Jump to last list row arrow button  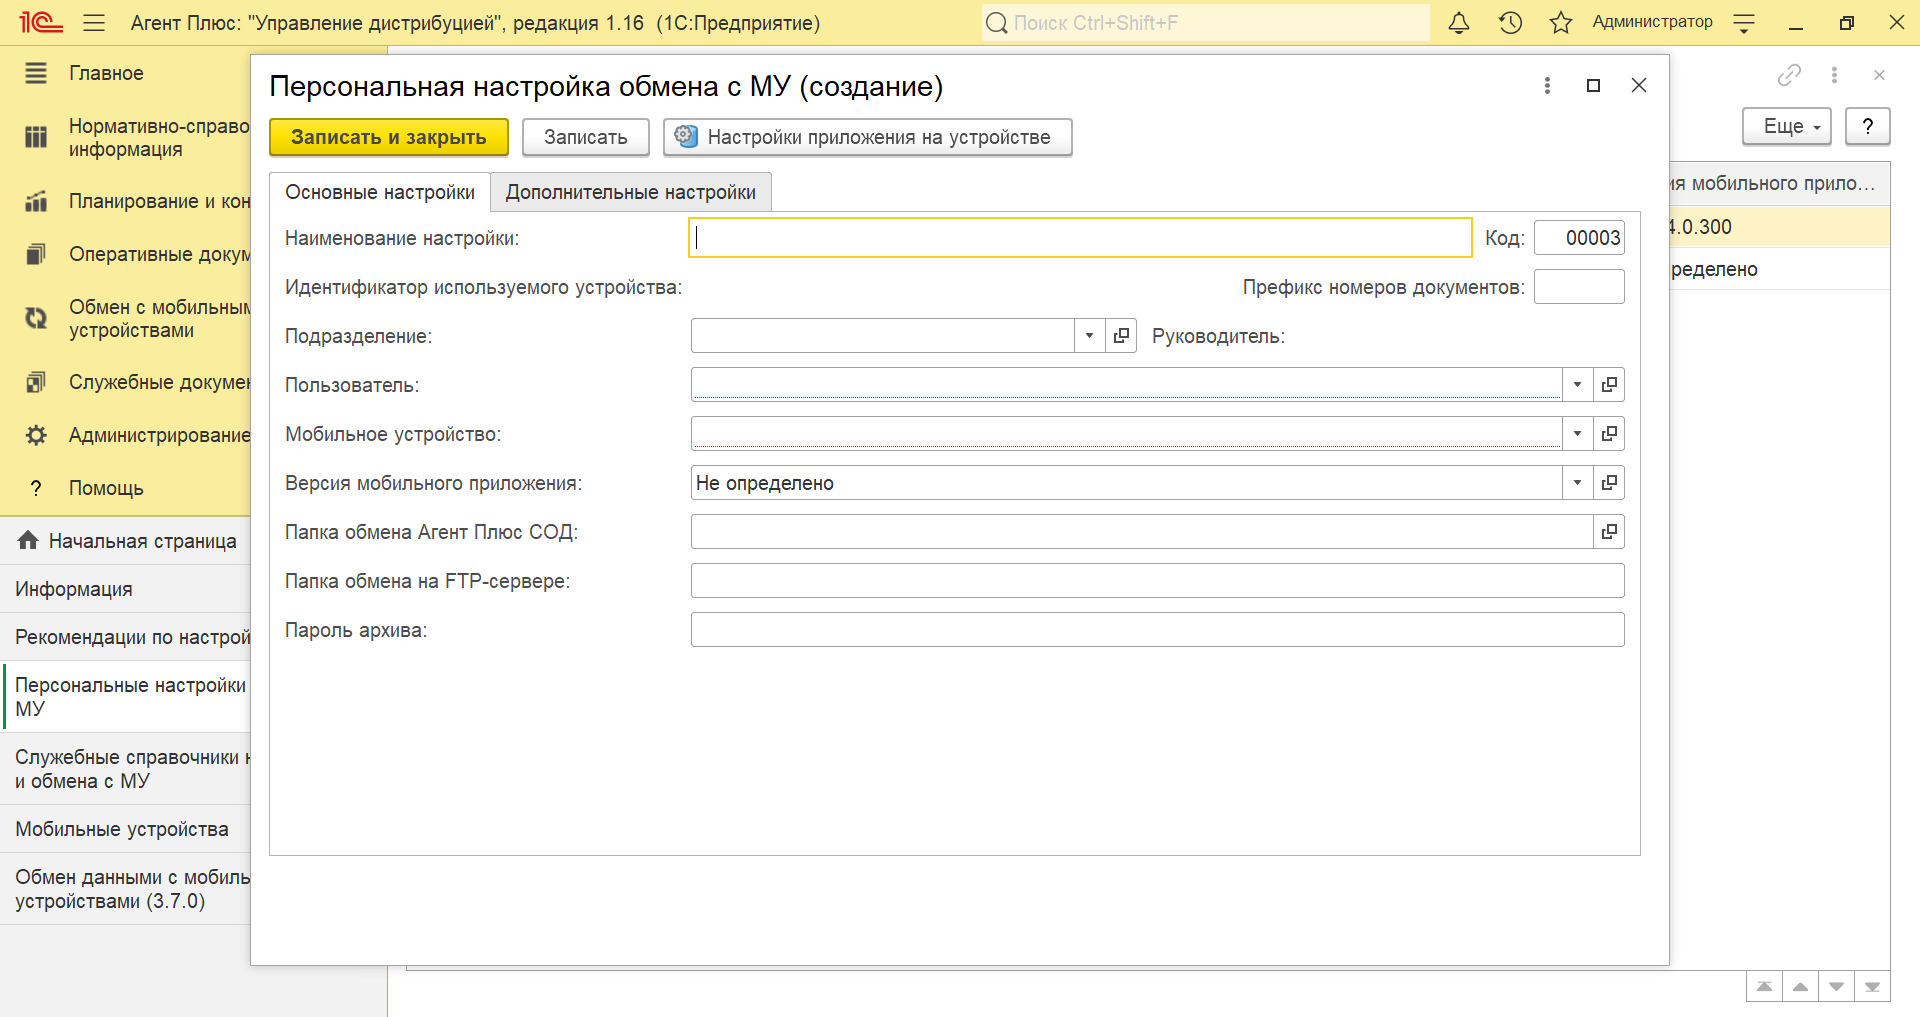pos(1872,986)
